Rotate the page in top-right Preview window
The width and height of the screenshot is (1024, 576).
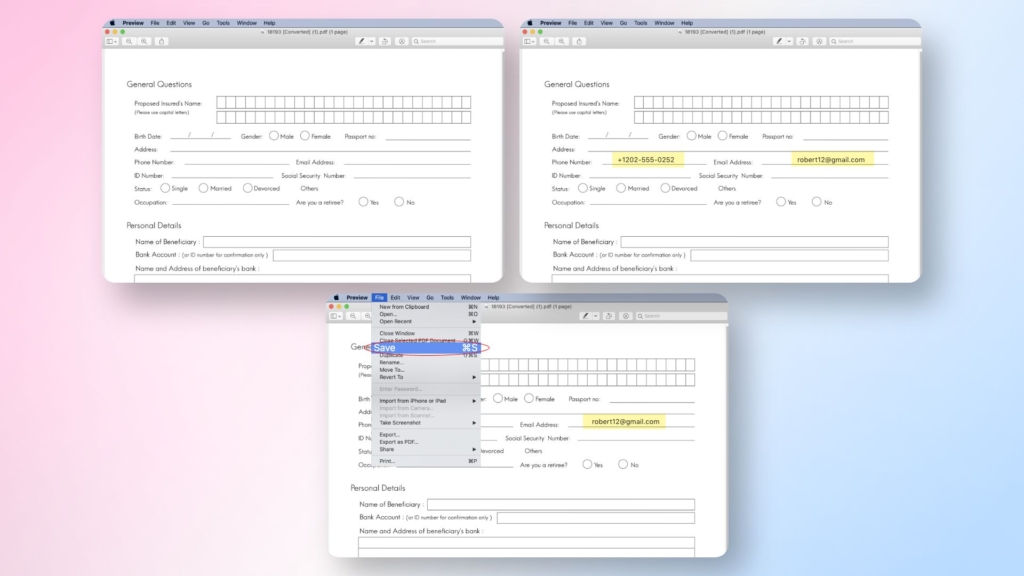coord(802,41)
